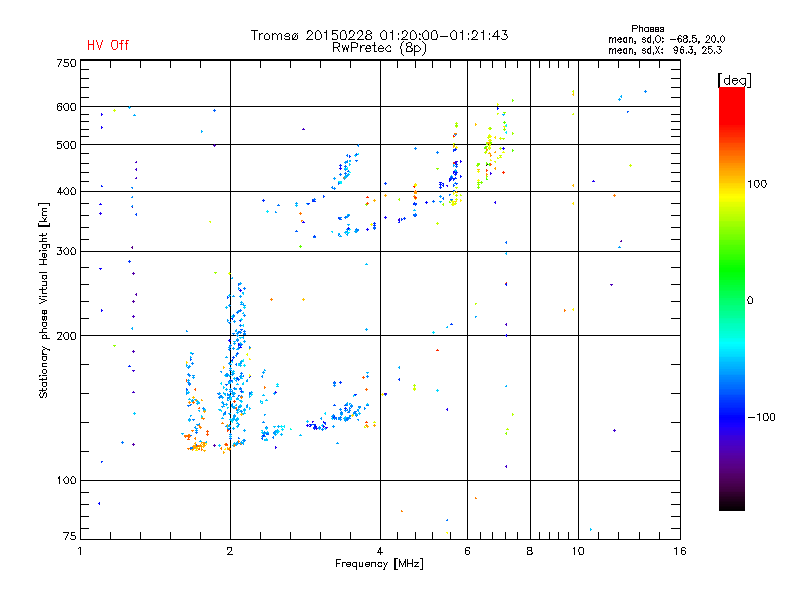Click the orange echo cluster near 120 km
This screenshot has width=800, height=600.
click(x=196, y=446)
